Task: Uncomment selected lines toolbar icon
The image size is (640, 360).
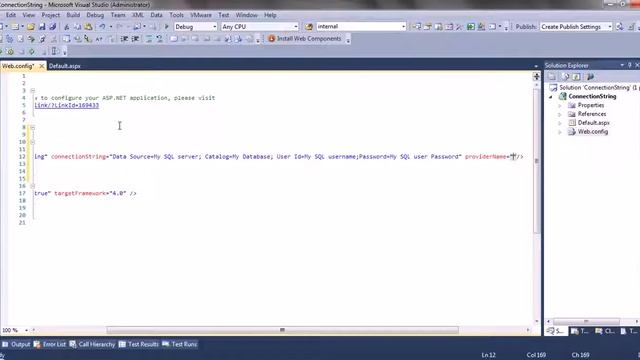Action: [x=160, y=39]
